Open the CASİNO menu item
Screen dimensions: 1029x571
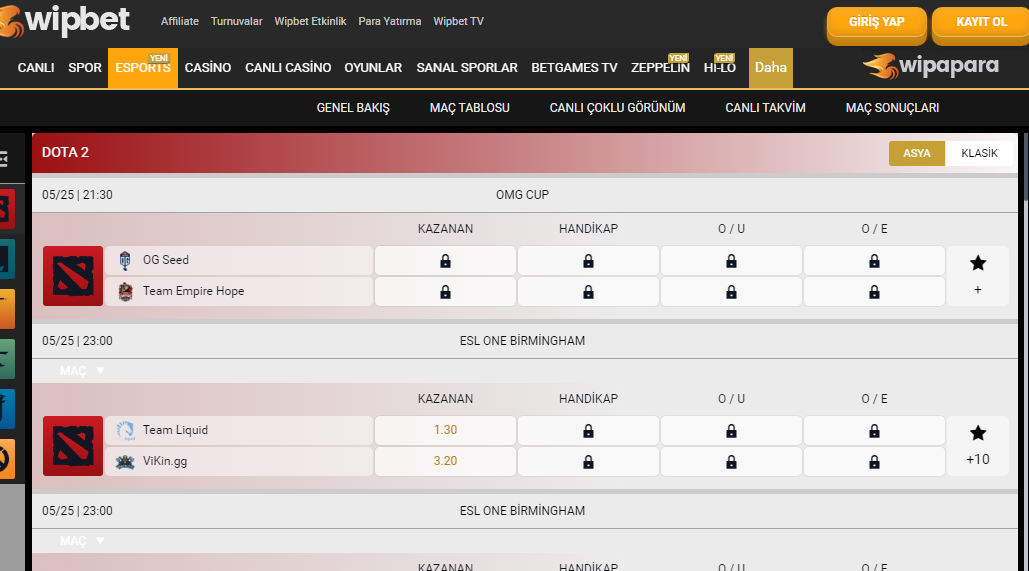(208, 68)
